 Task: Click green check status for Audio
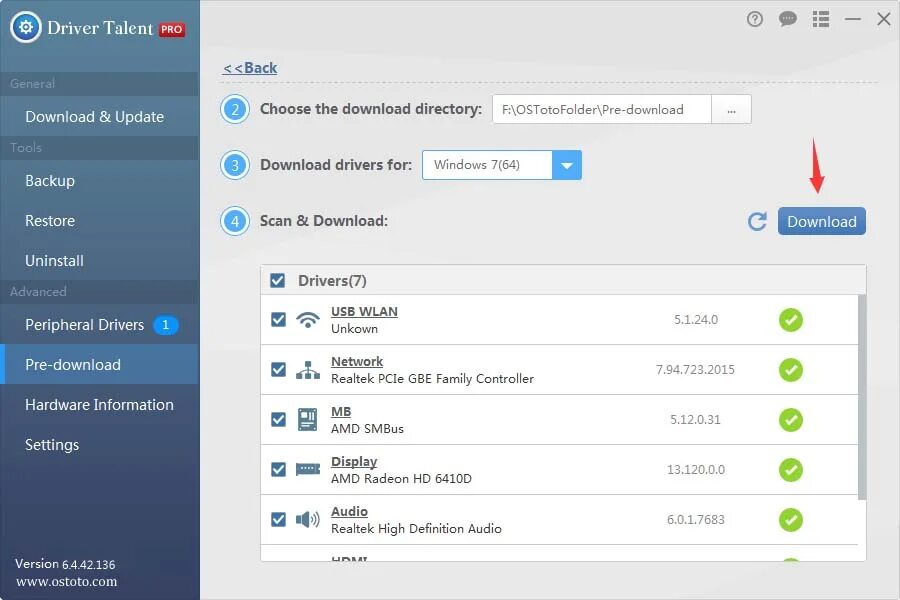pos(790,520)
